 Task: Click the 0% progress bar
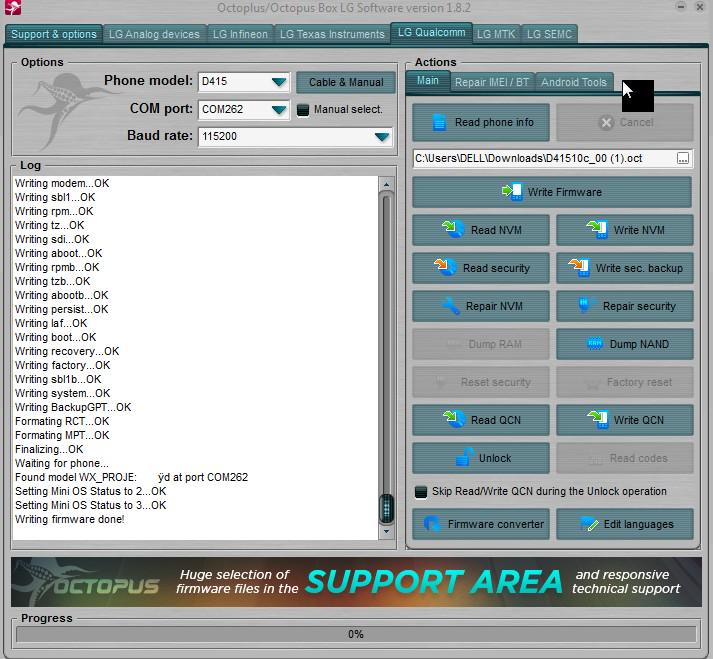[356, 634]
